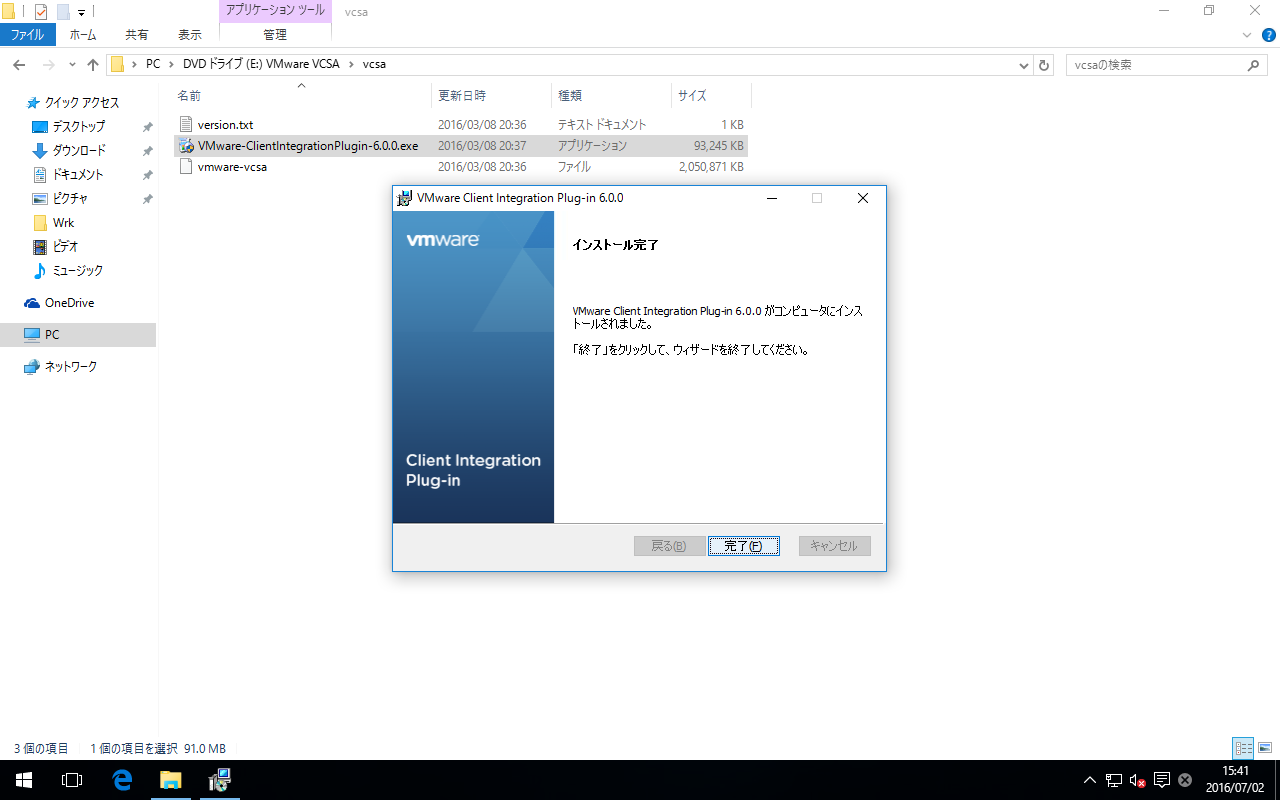Viewport: 1280px width, 800px height.
Task: Launch Microsoft Edge from the taskbar
Action: [122, 780]
